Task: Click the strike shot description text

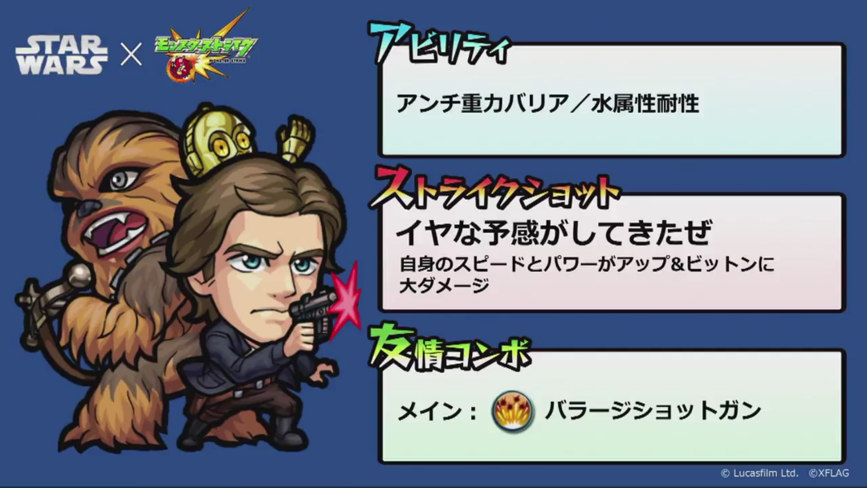Action: (586, 275)
